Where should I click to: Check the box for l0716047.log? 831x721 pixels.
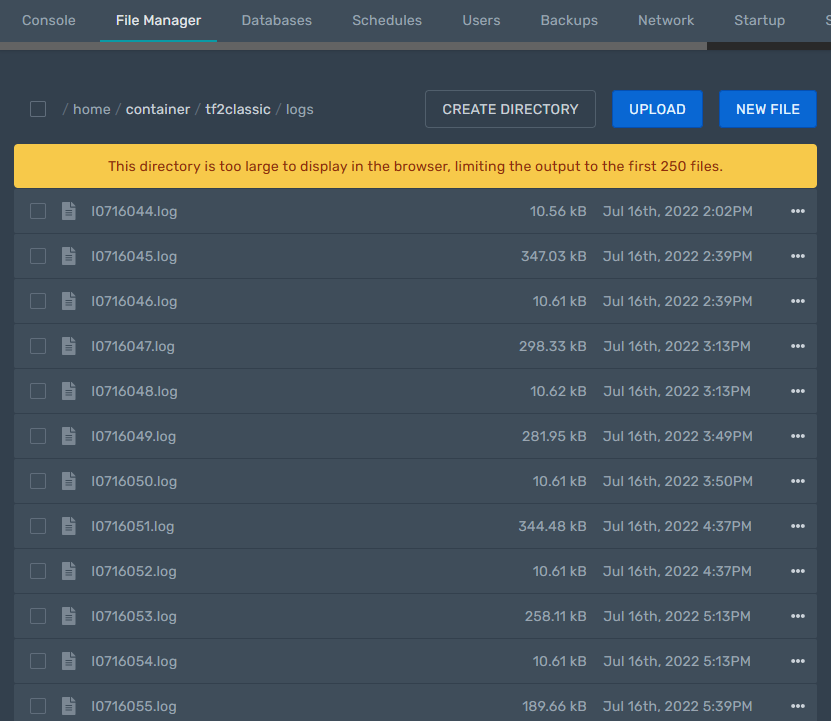point(38,346)
